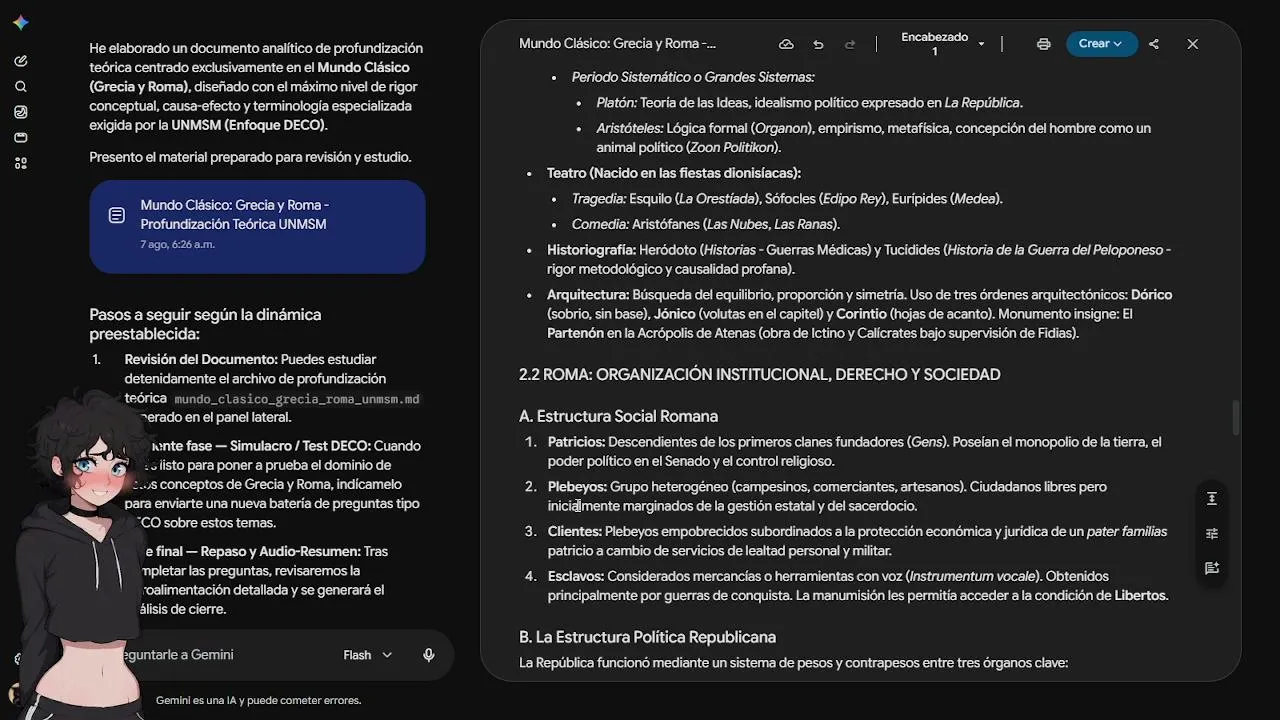Click the 7 ago, 6:26 a.m. timestamp
This screenshot has height=720, width=1280.
(x=178, y=244)
